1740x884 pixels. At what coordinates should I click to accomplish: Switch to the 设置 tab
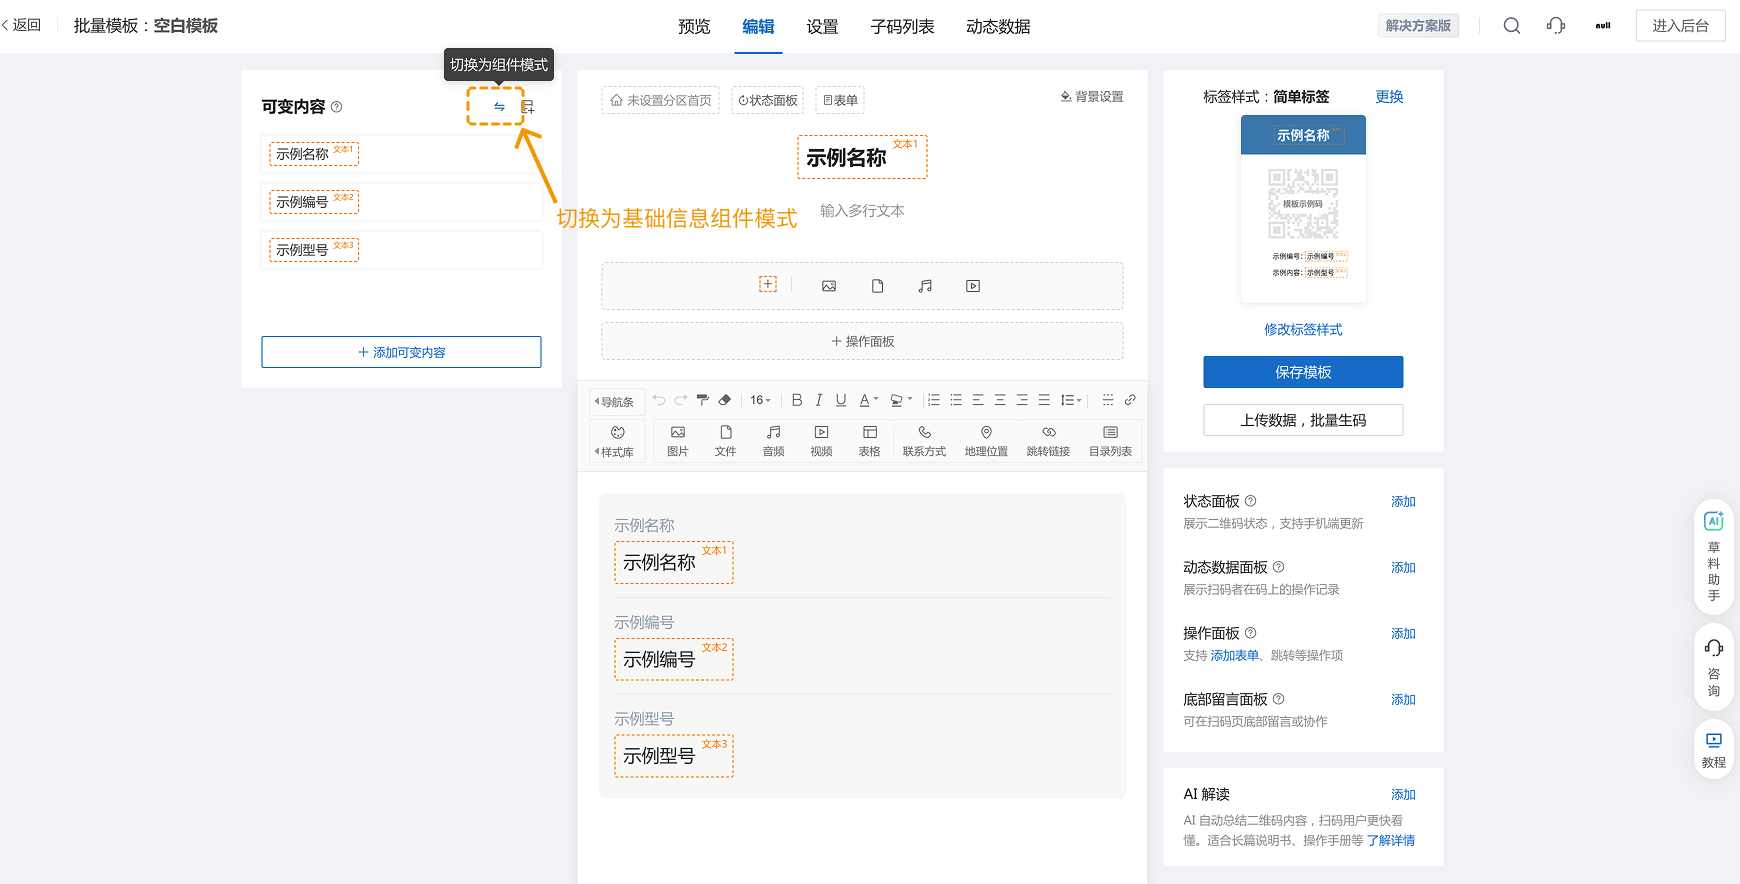(822, 27)
